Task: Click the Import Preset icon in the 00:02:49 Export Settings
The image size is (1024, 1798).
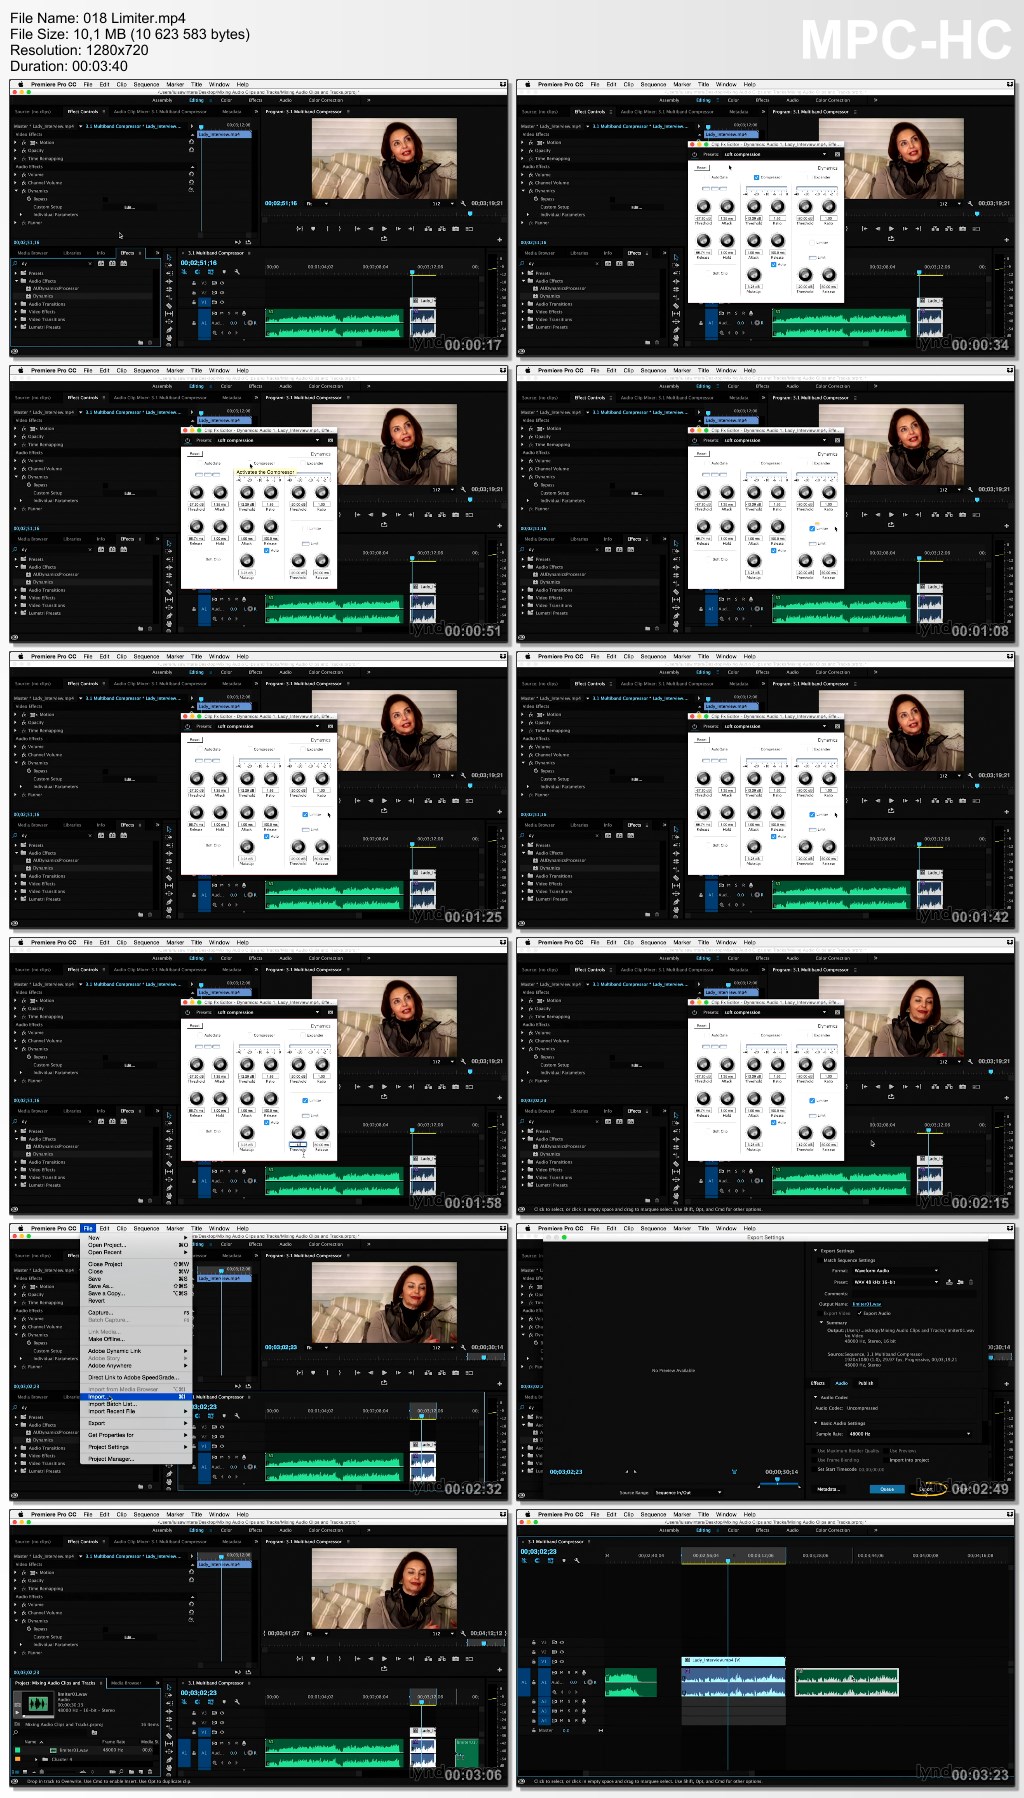Action: point(960,1282)
